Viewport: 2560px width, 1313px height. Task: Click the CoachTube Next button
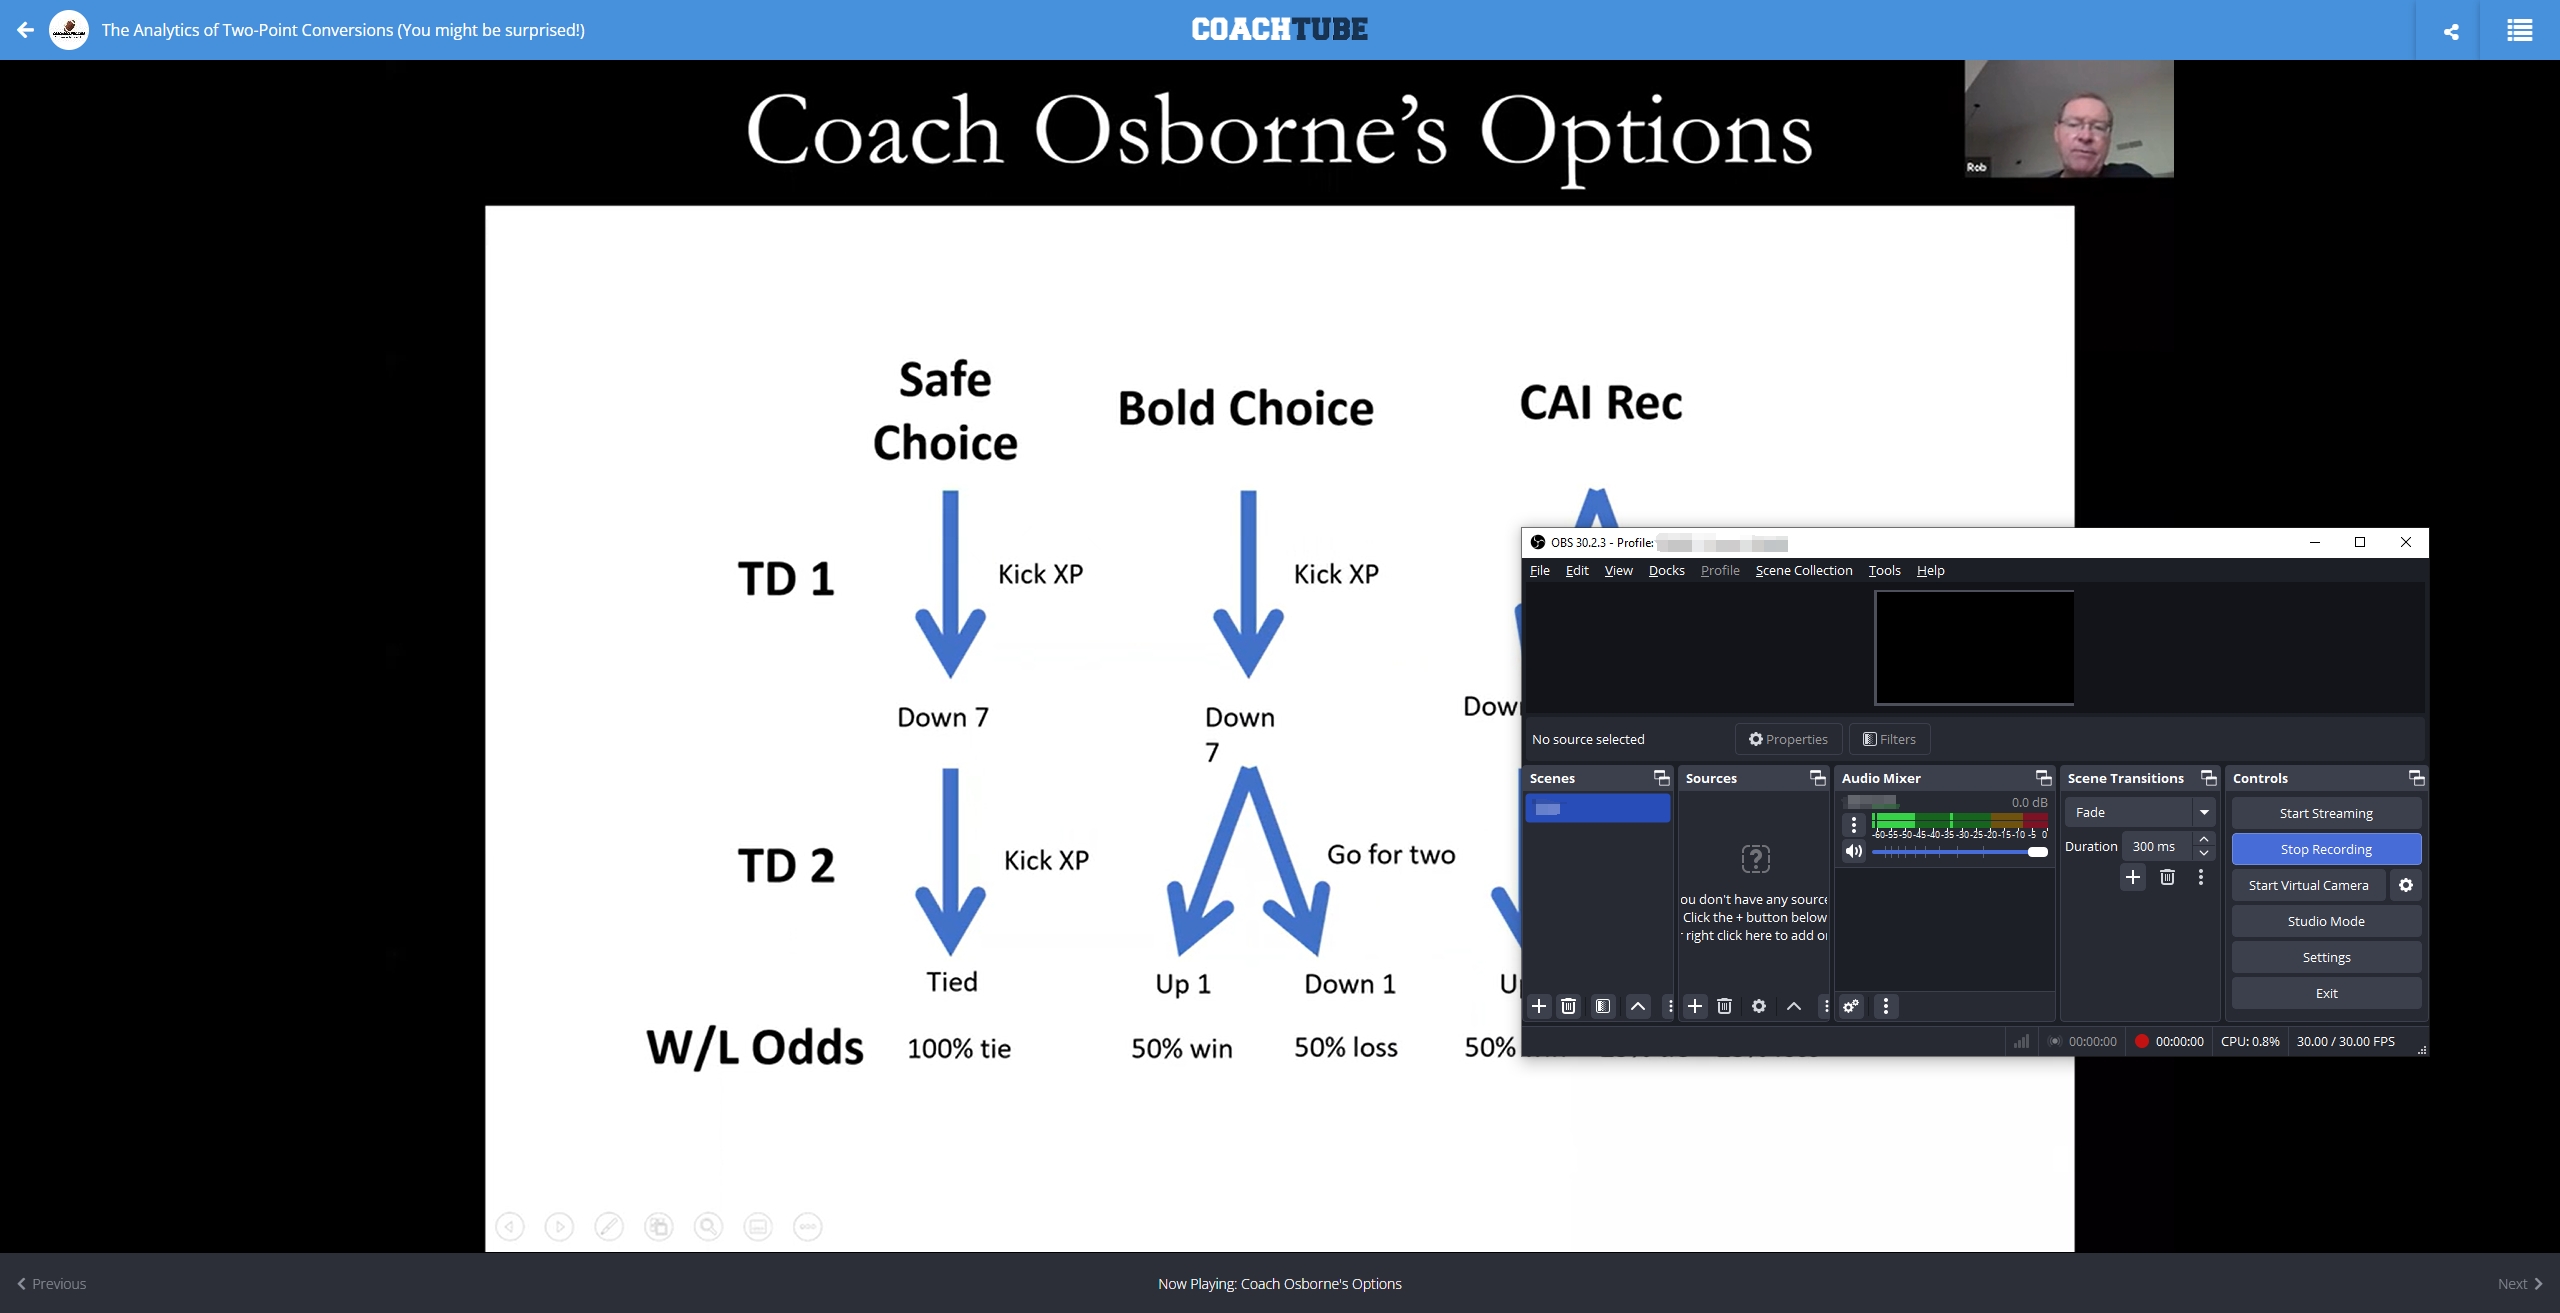(x=2516, y=1283)
